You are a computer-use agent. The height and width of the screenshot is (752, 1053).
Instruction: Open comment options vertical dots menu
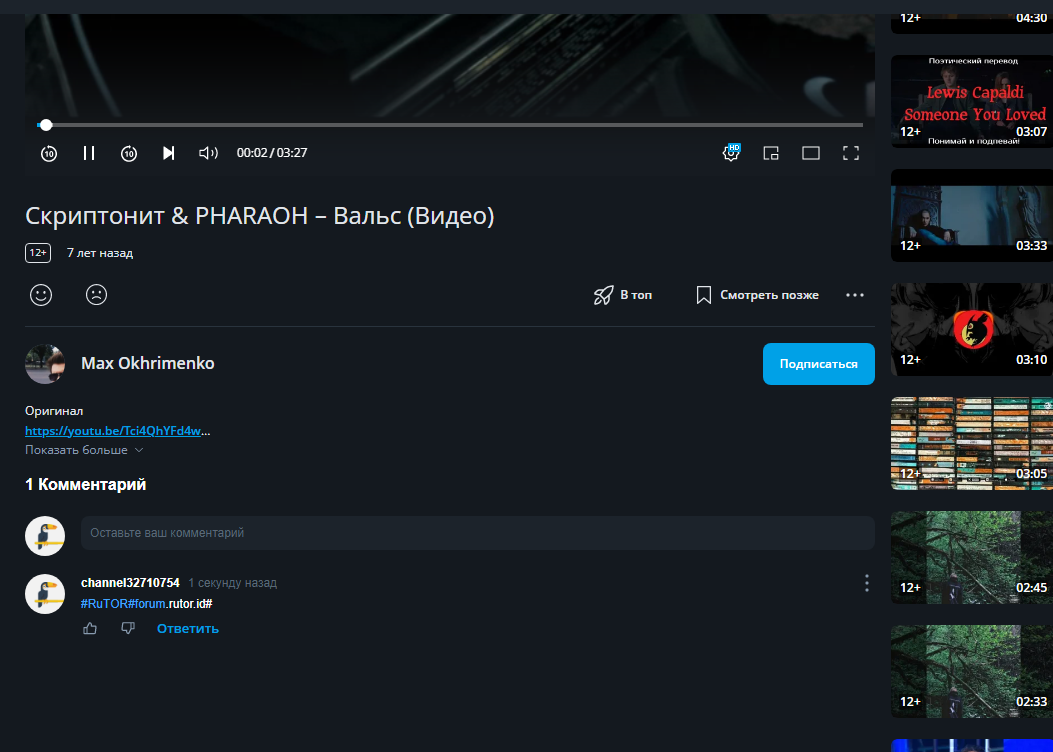click(867, 583)
